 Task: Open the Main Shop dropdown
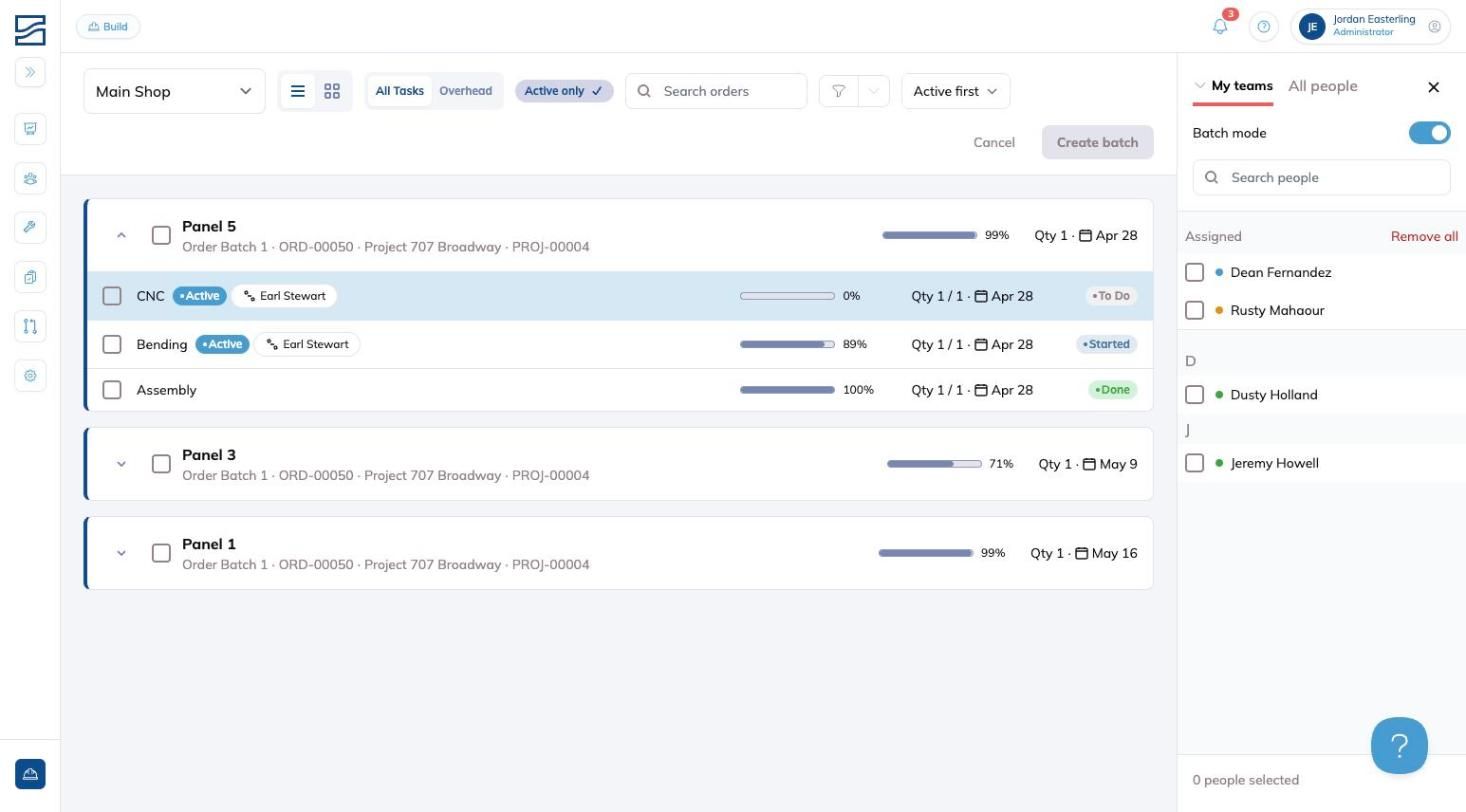click(x=174, y=91)
